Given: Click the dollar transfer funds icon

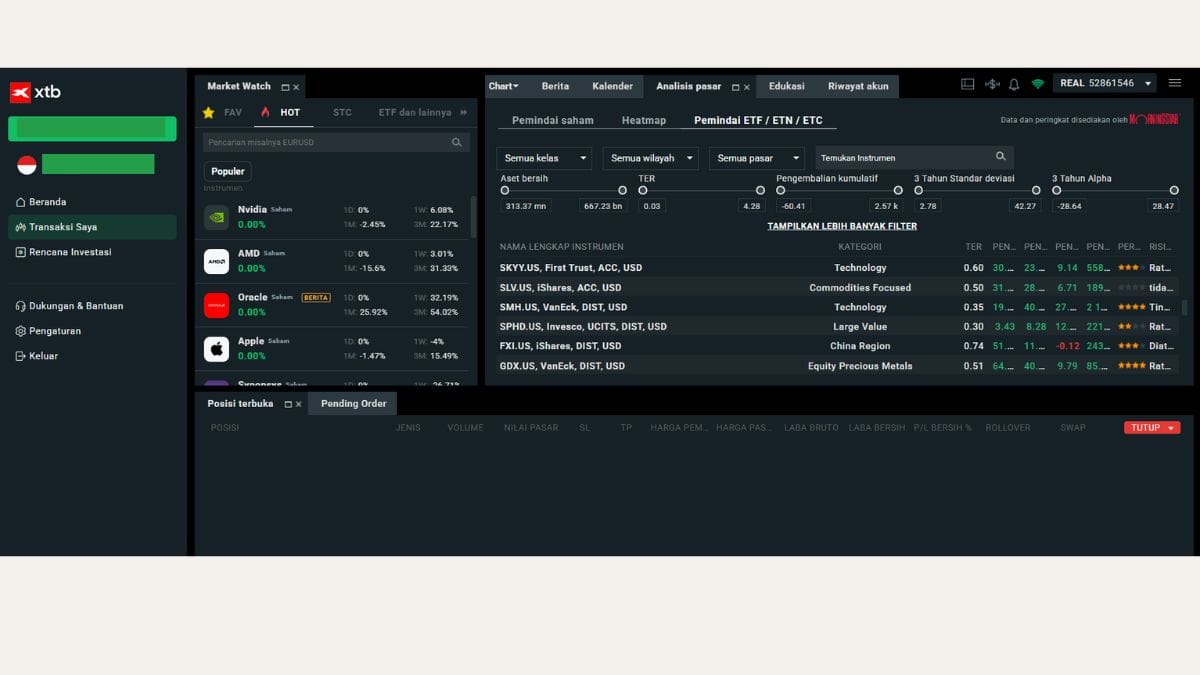Looking at the screenshot, I should pyautogui.click(x=992, y=84).
